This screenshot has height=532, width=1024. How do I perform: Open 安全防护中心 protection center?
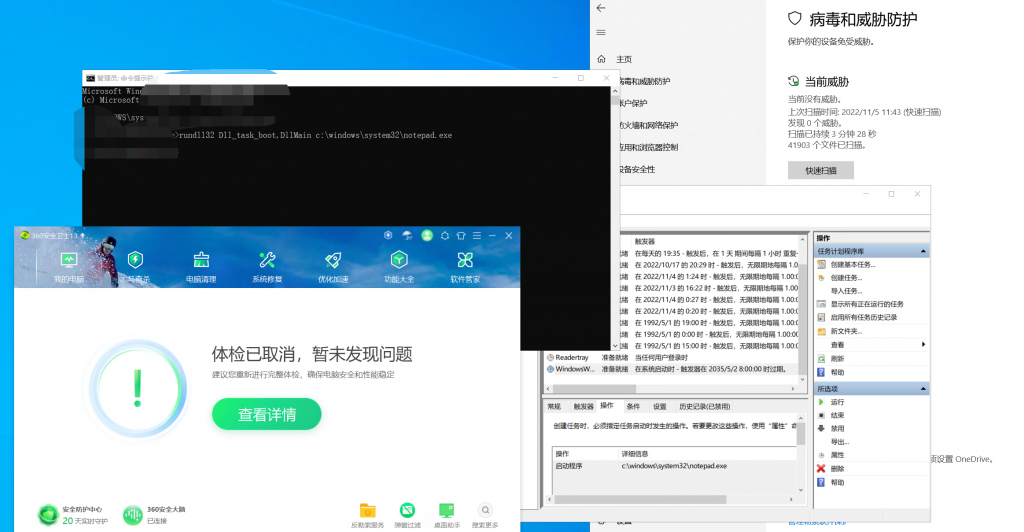pos(71,514)
